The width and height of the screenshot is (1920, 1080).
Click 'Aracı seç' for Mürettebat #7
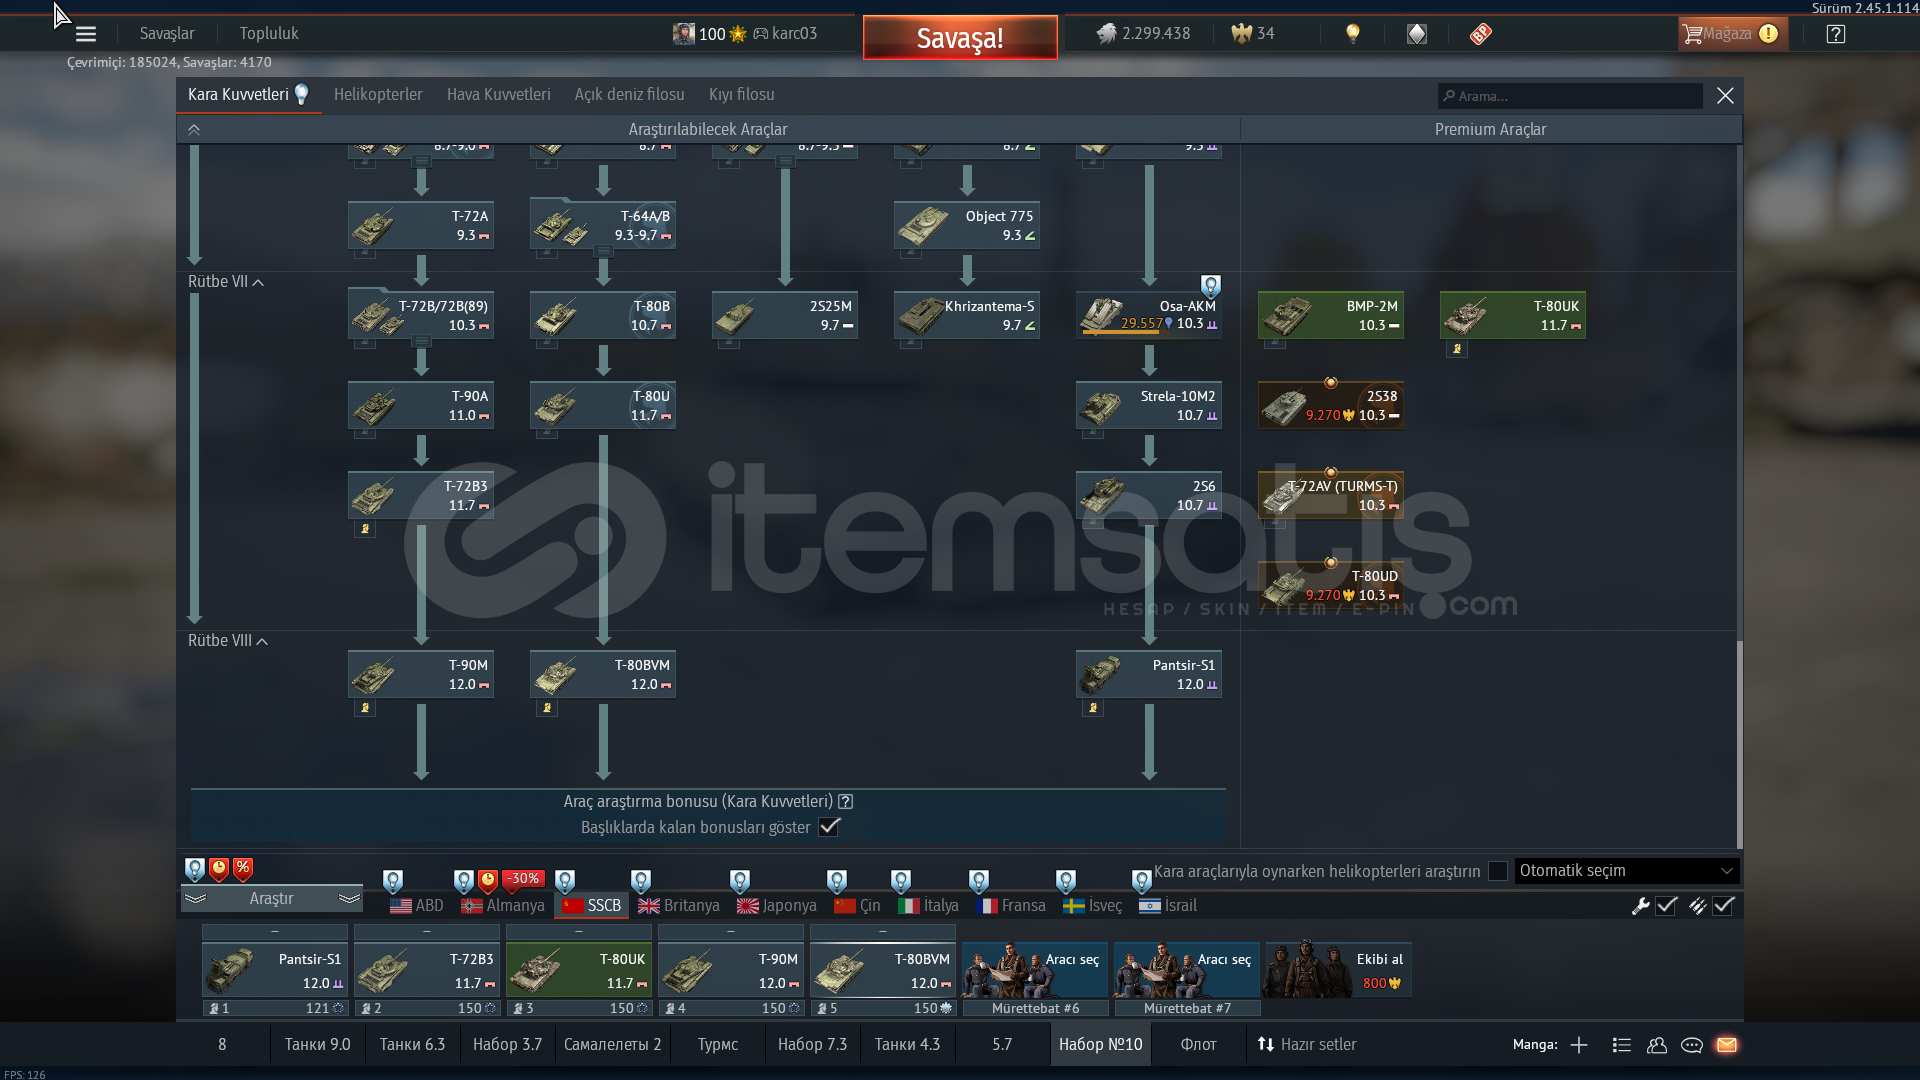pyautogui.click(x=1187, y=970)
